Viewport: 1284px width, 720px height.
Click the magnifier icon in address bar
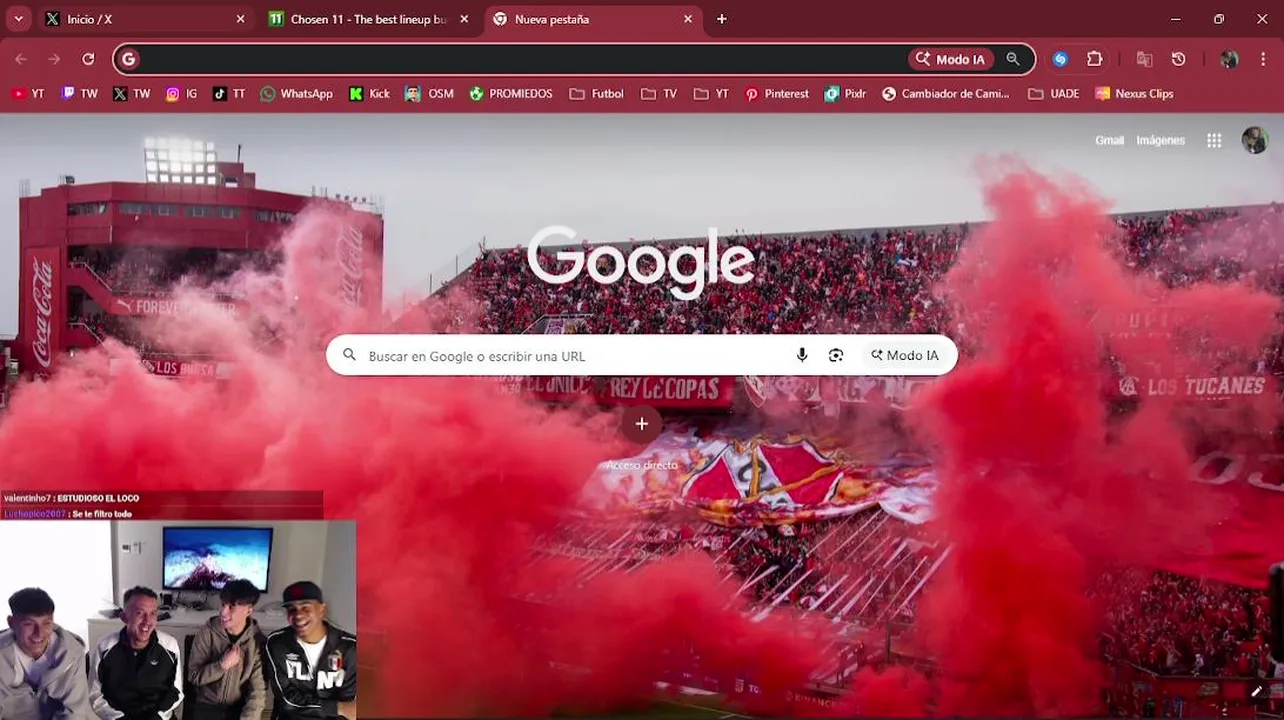pos(1013,59)
